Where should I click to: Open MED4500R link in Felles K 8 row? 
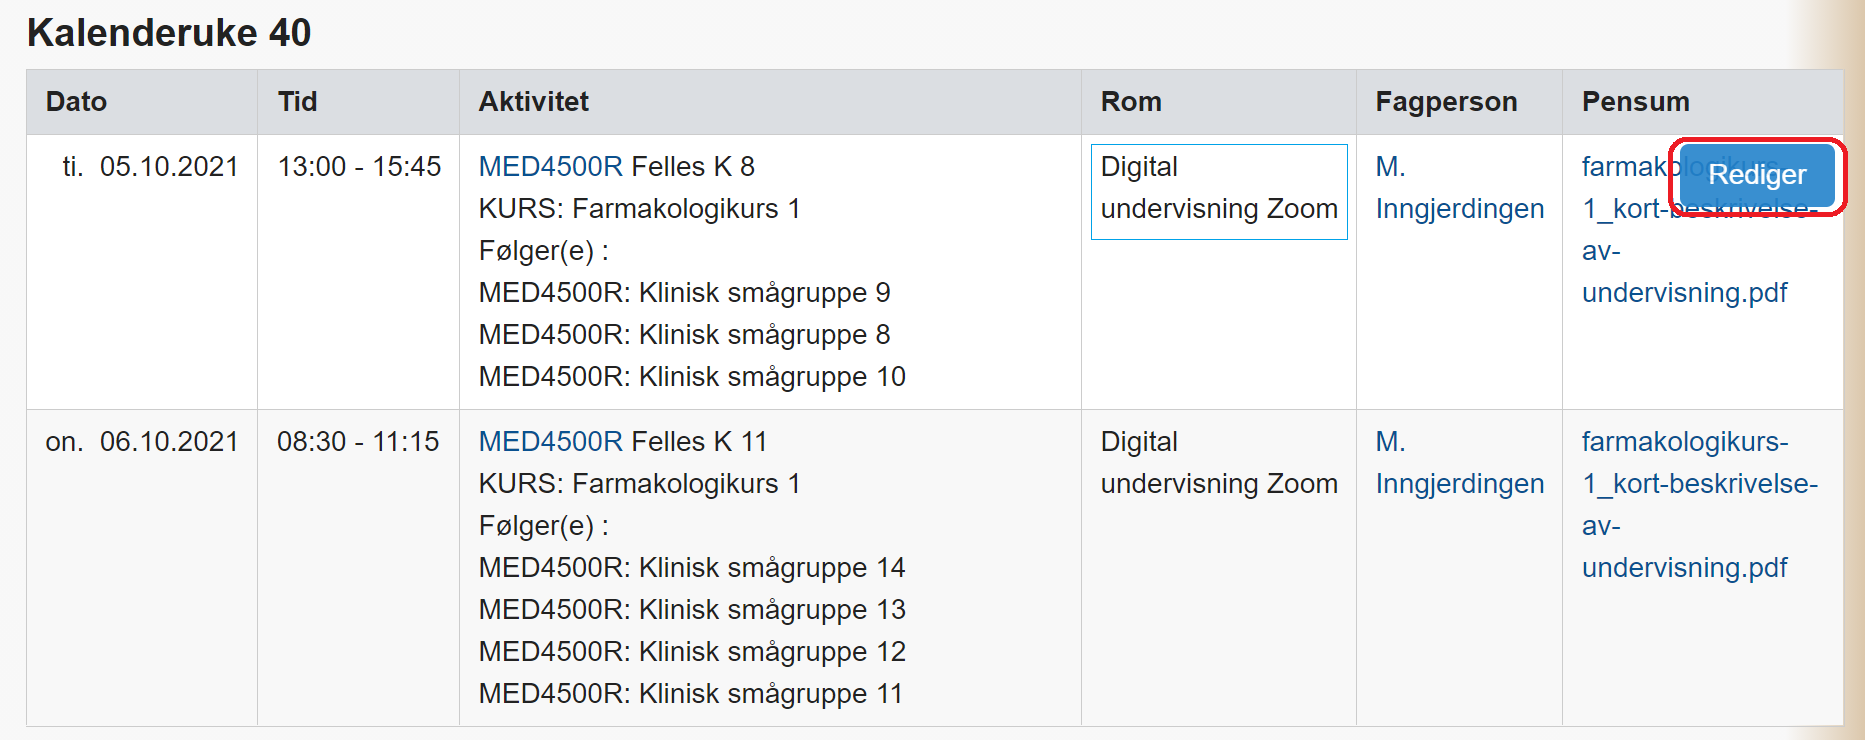tap(551, 166)
